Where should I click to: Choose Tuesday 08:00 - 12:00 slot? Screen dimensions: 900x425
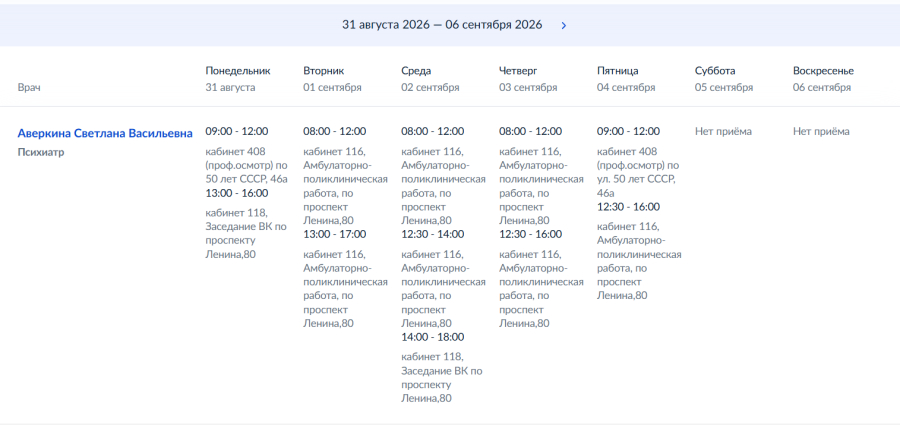click(x=335, y=131)
